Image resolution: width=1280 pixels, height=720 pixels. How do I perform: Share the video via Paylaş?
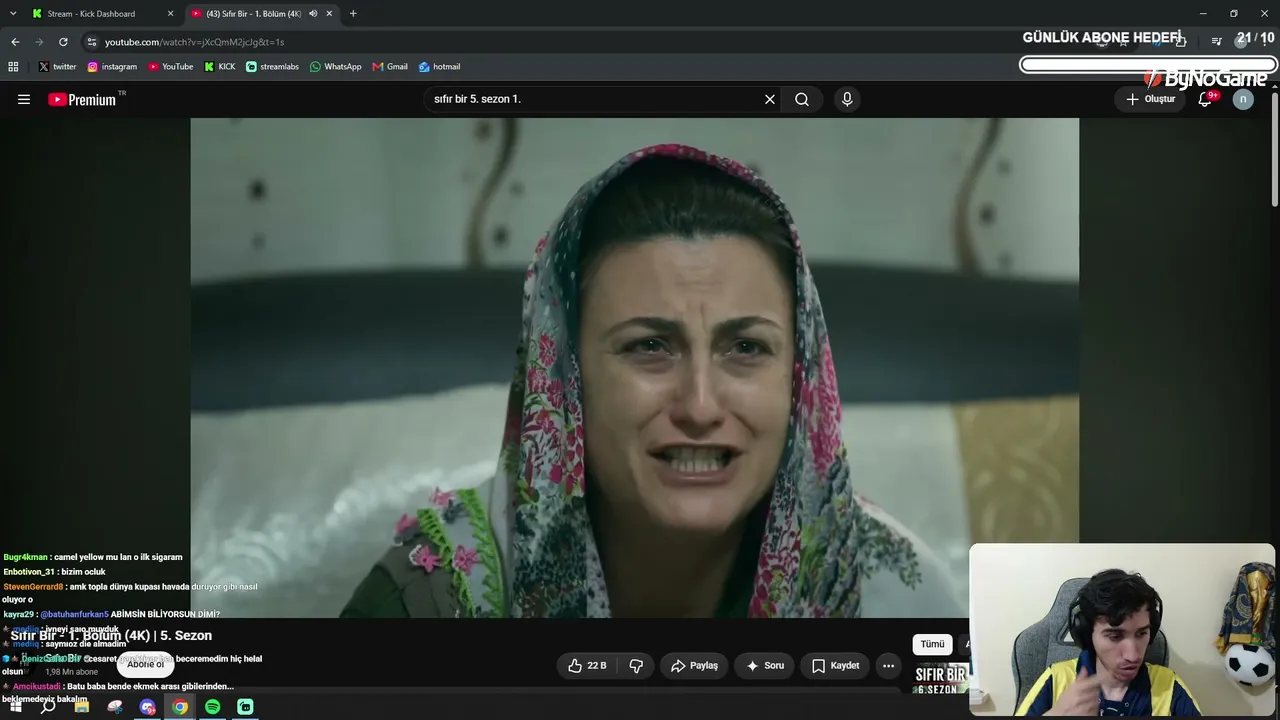point(695,665)
